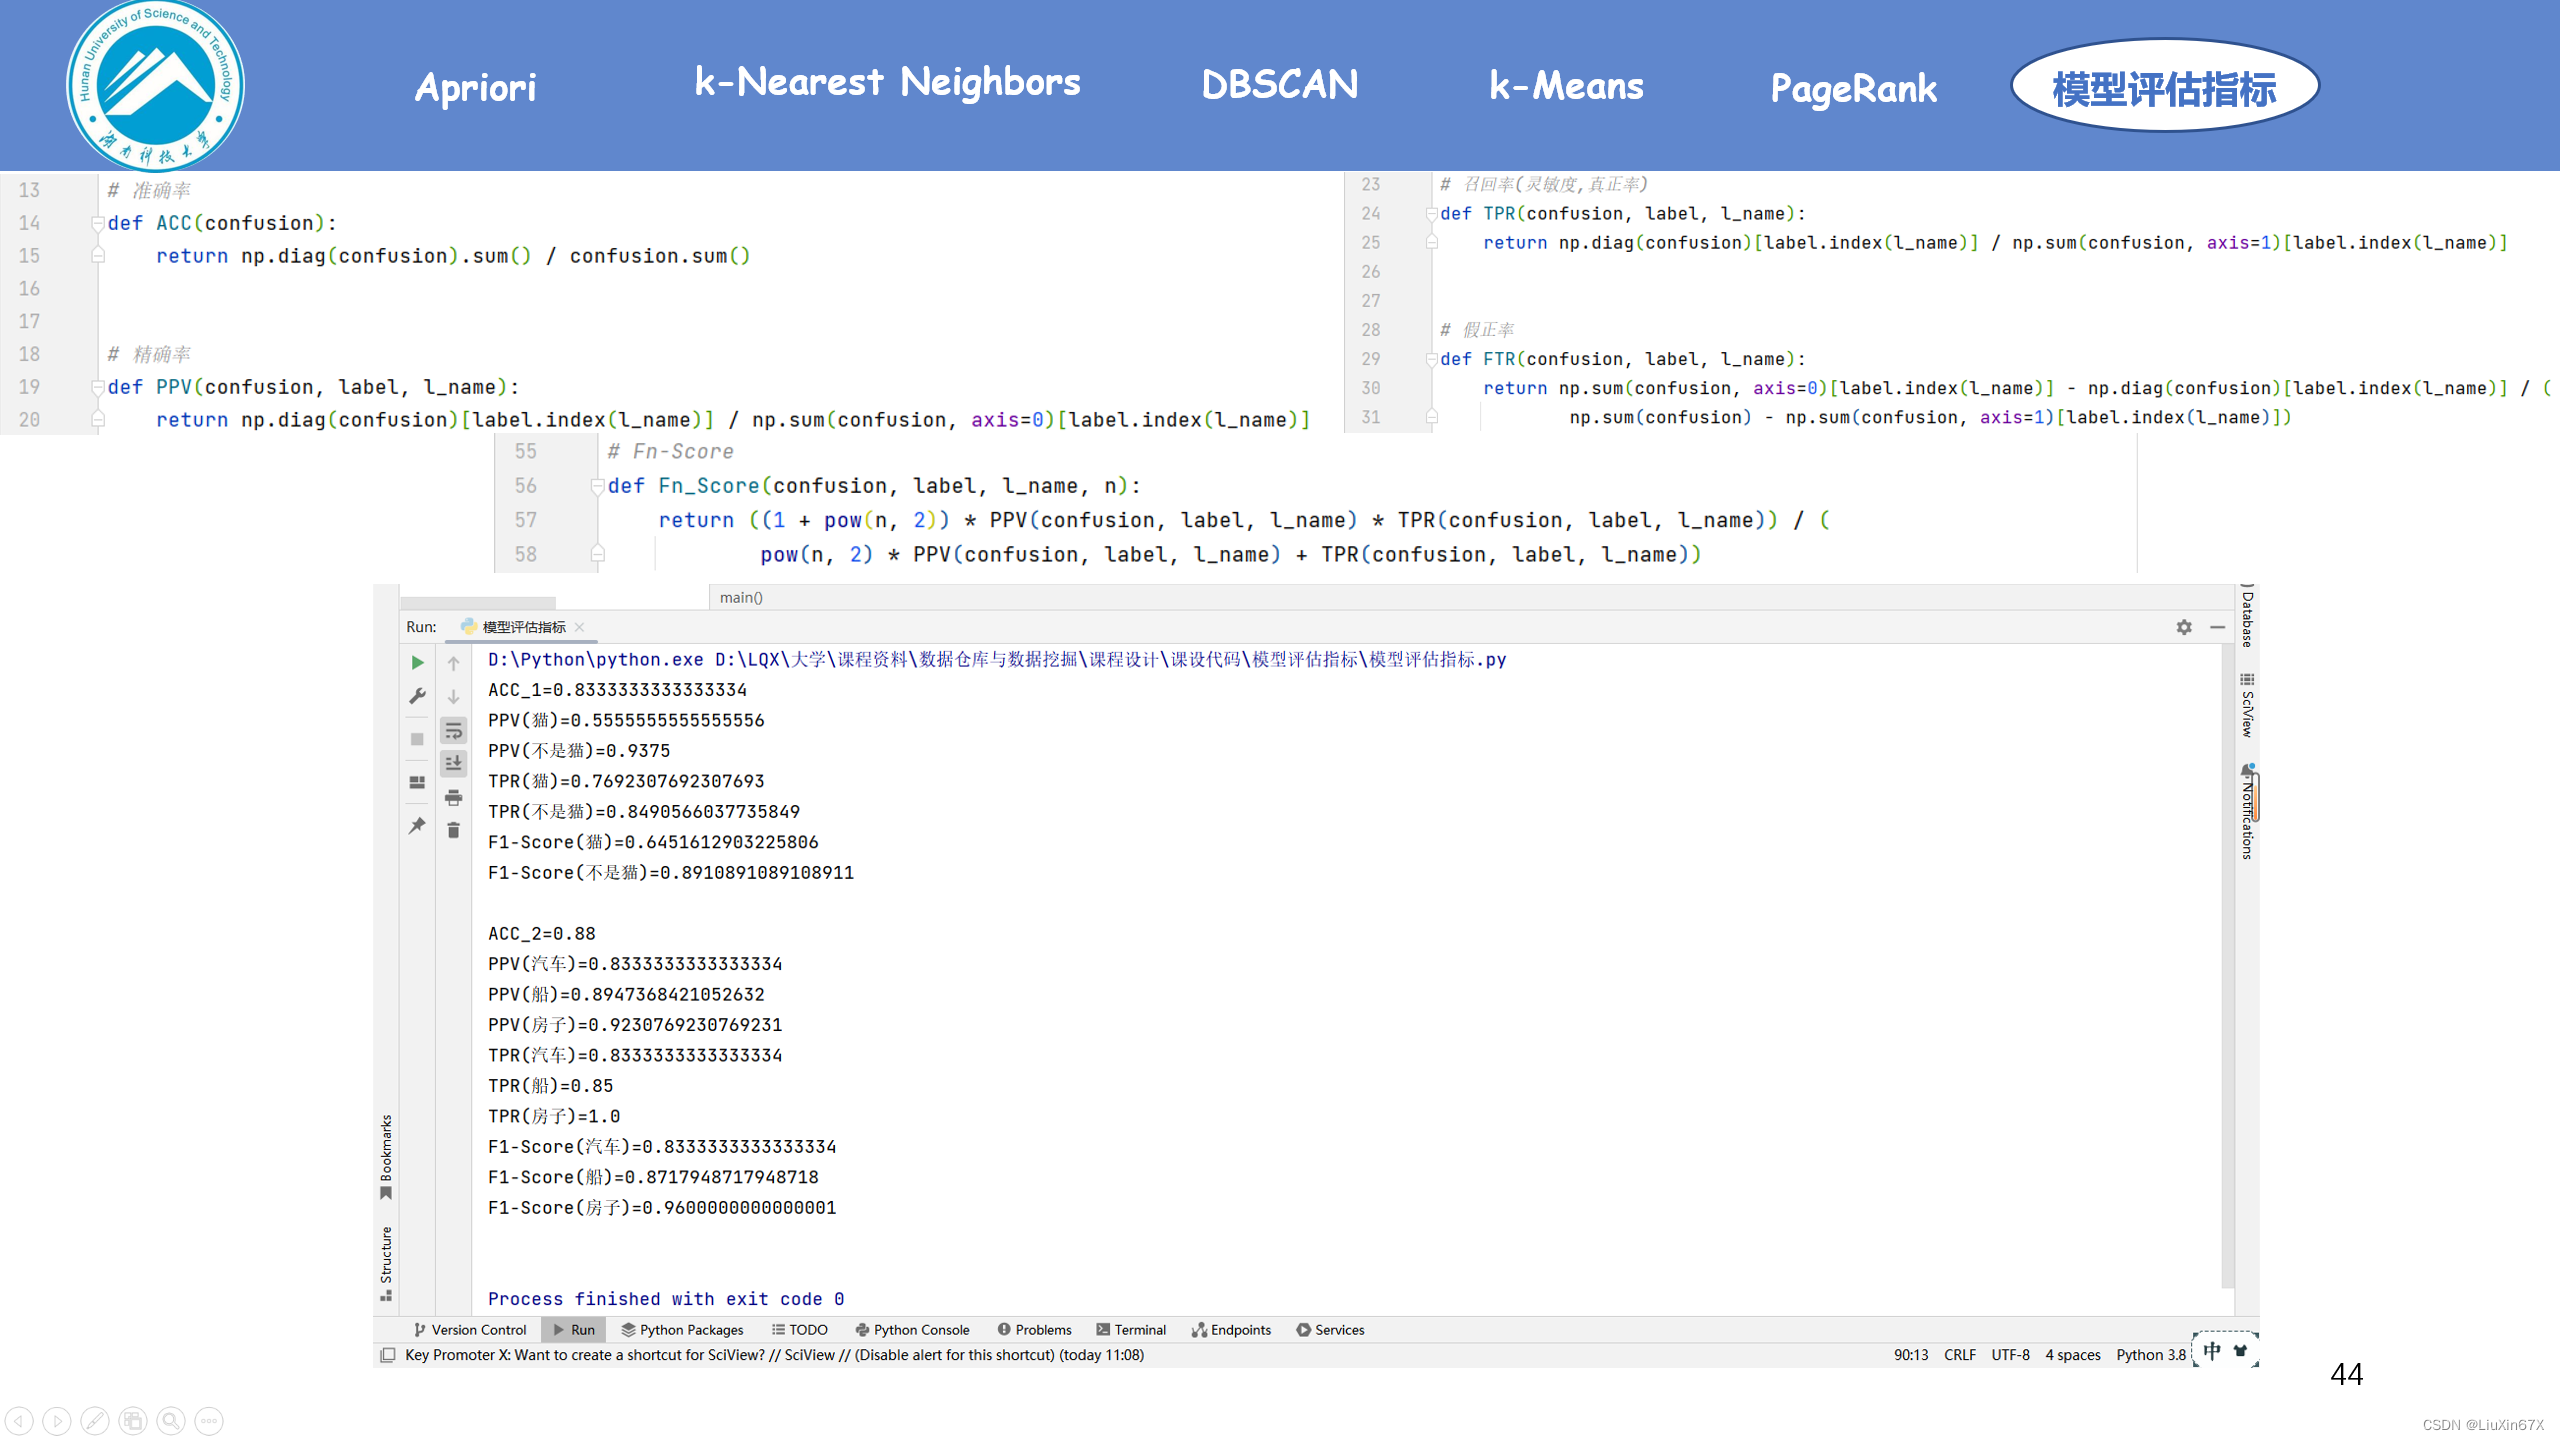Open the Python Console tab

[912, 1330]
